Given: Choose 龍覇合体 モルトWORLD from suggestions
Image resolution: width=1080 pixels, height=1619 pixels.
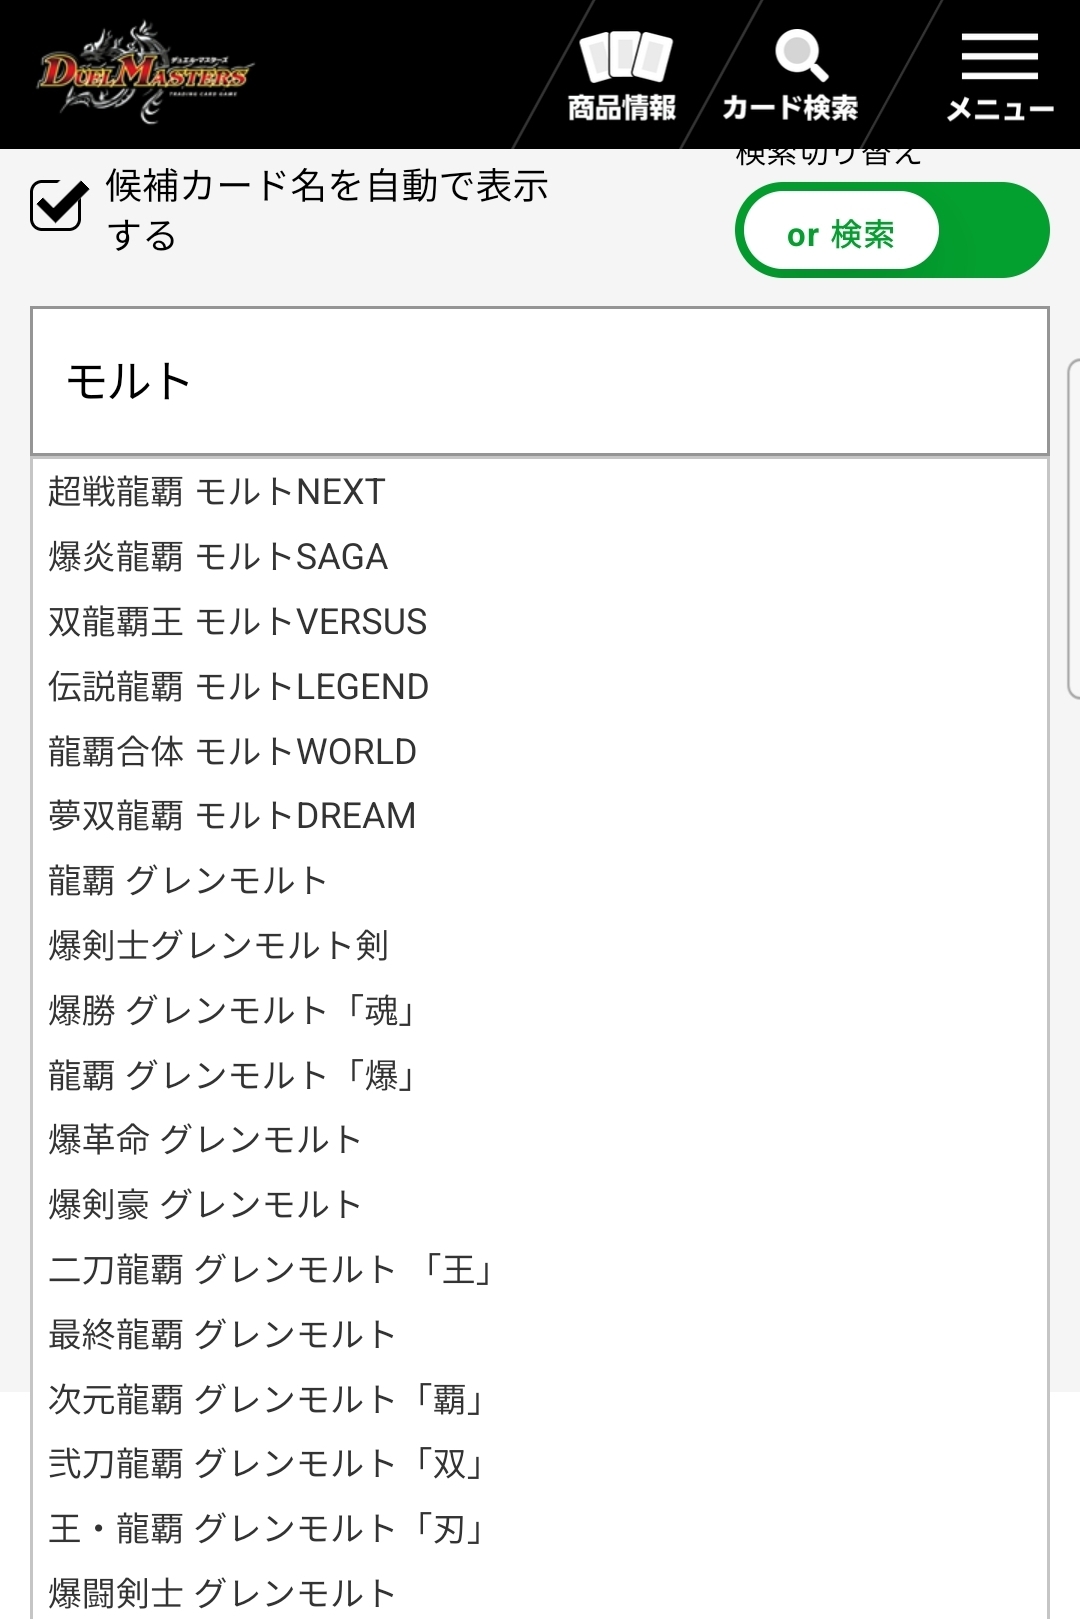Looking at the screenshot, I should (233, 752).
